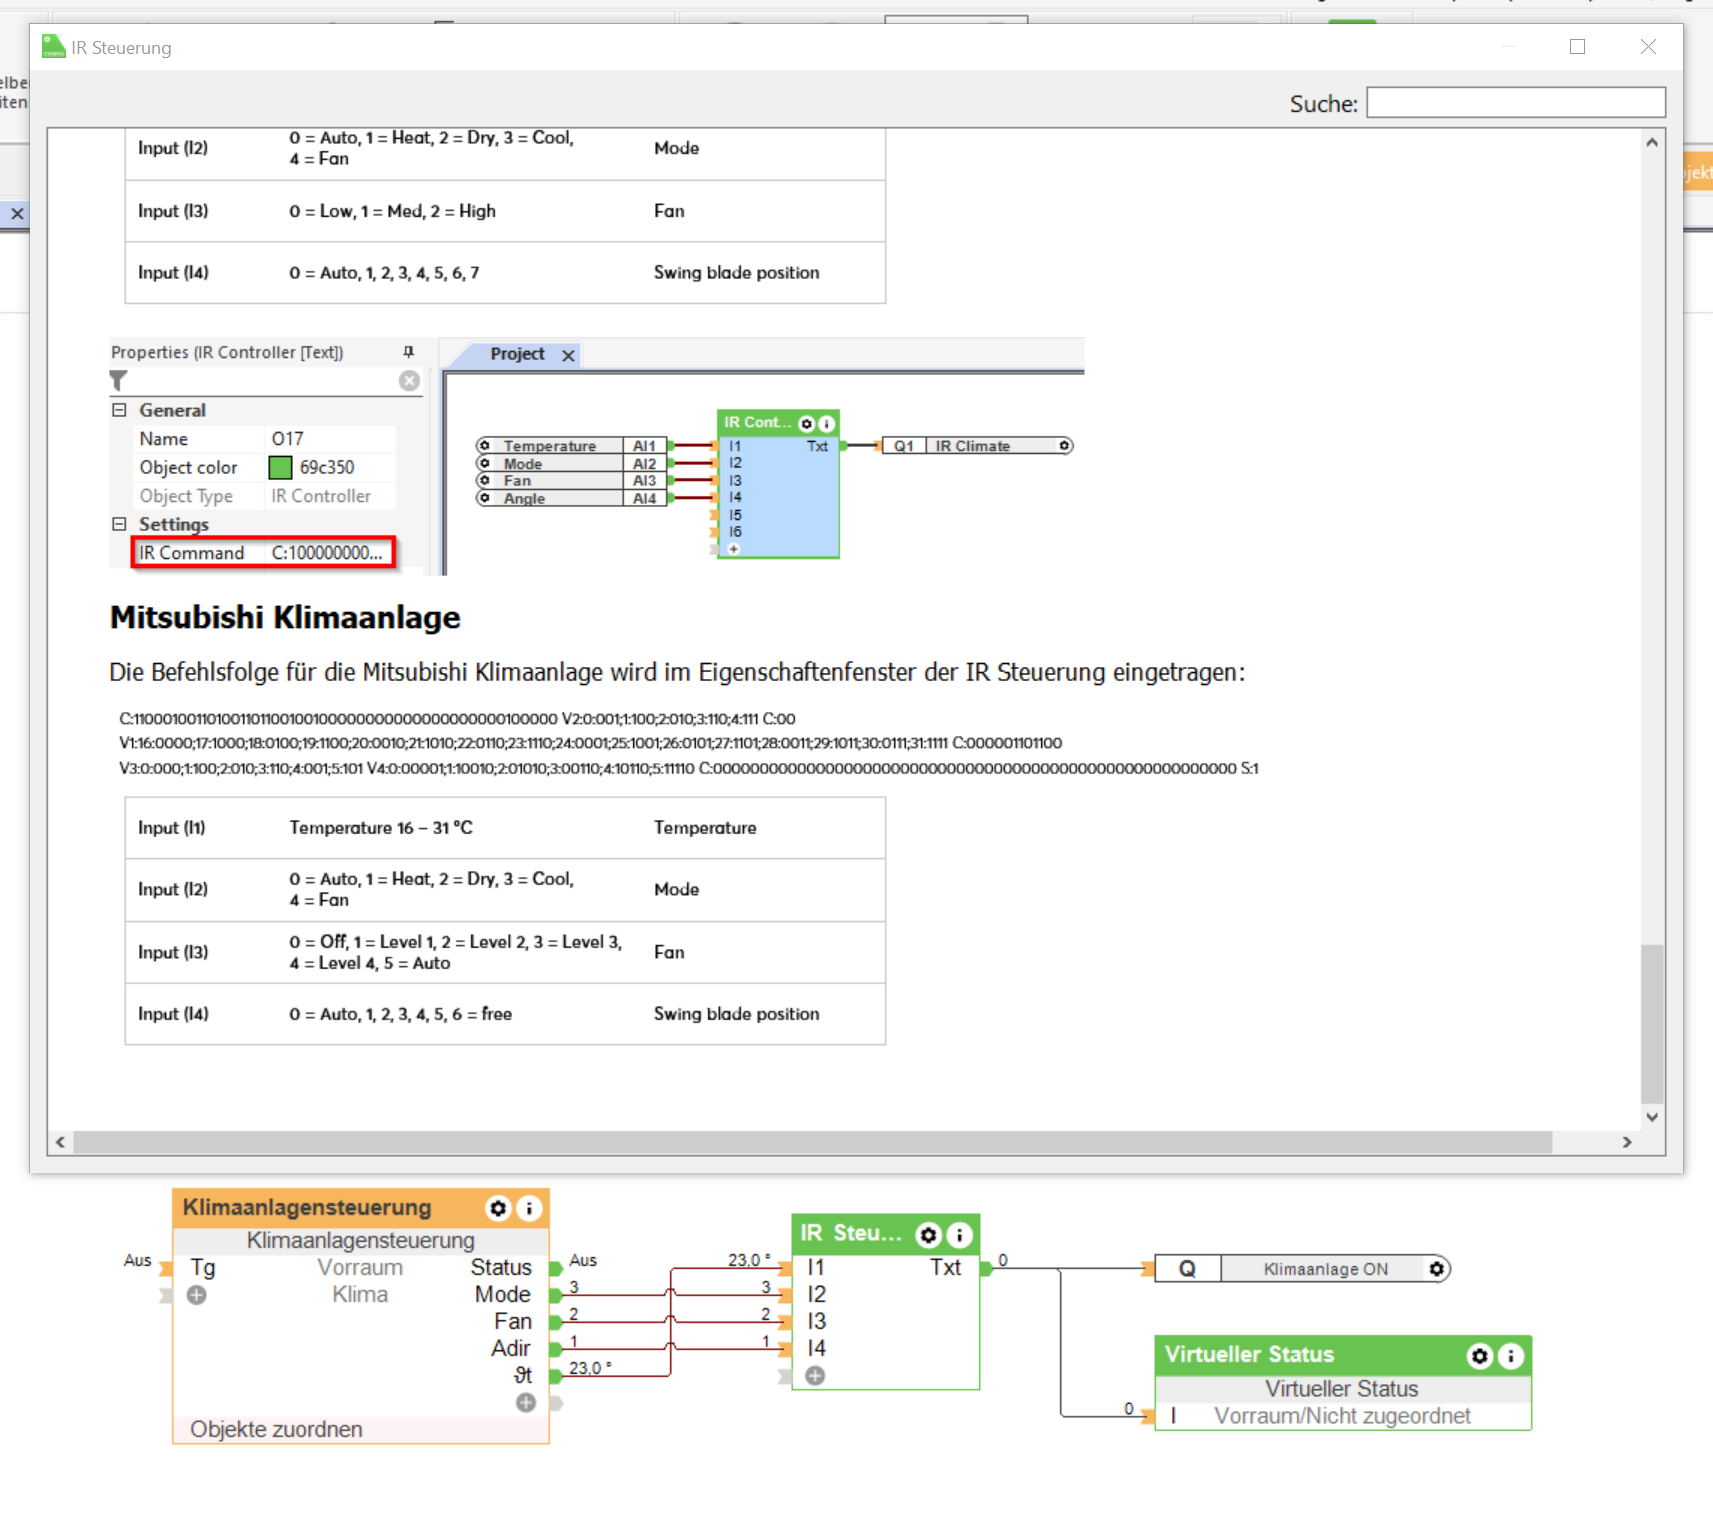1713x1515 pixels.
Task: Collapse the Settings properties section
Action: coord(119,524)
